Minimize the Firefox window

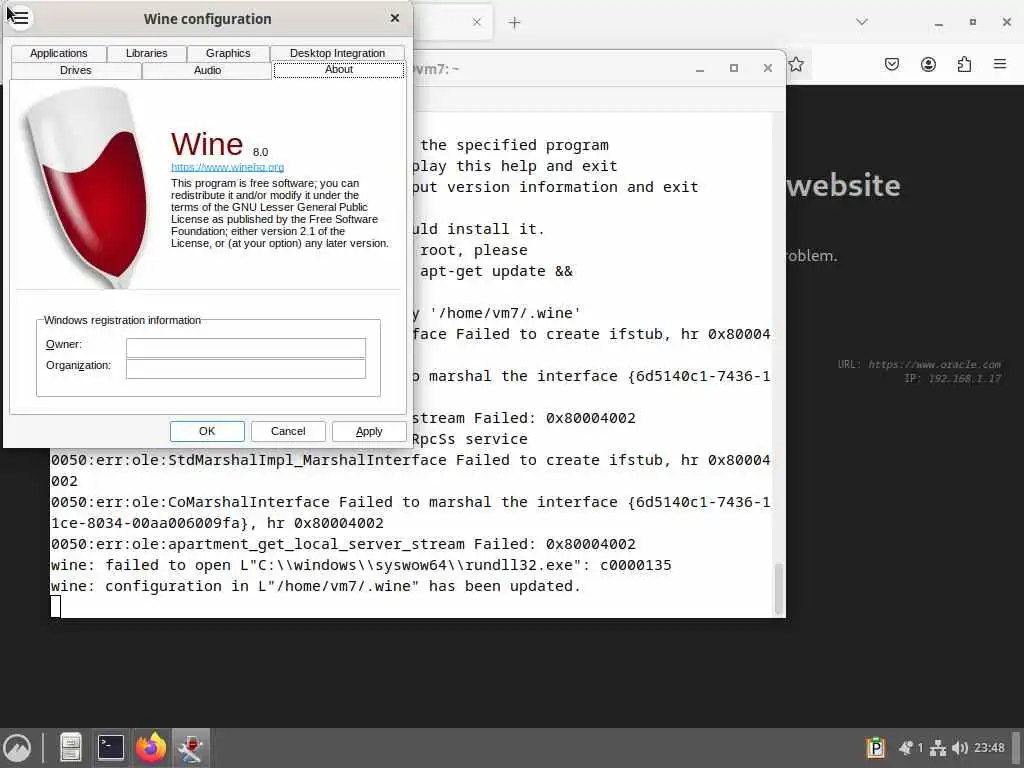click(x=939, y=23)
